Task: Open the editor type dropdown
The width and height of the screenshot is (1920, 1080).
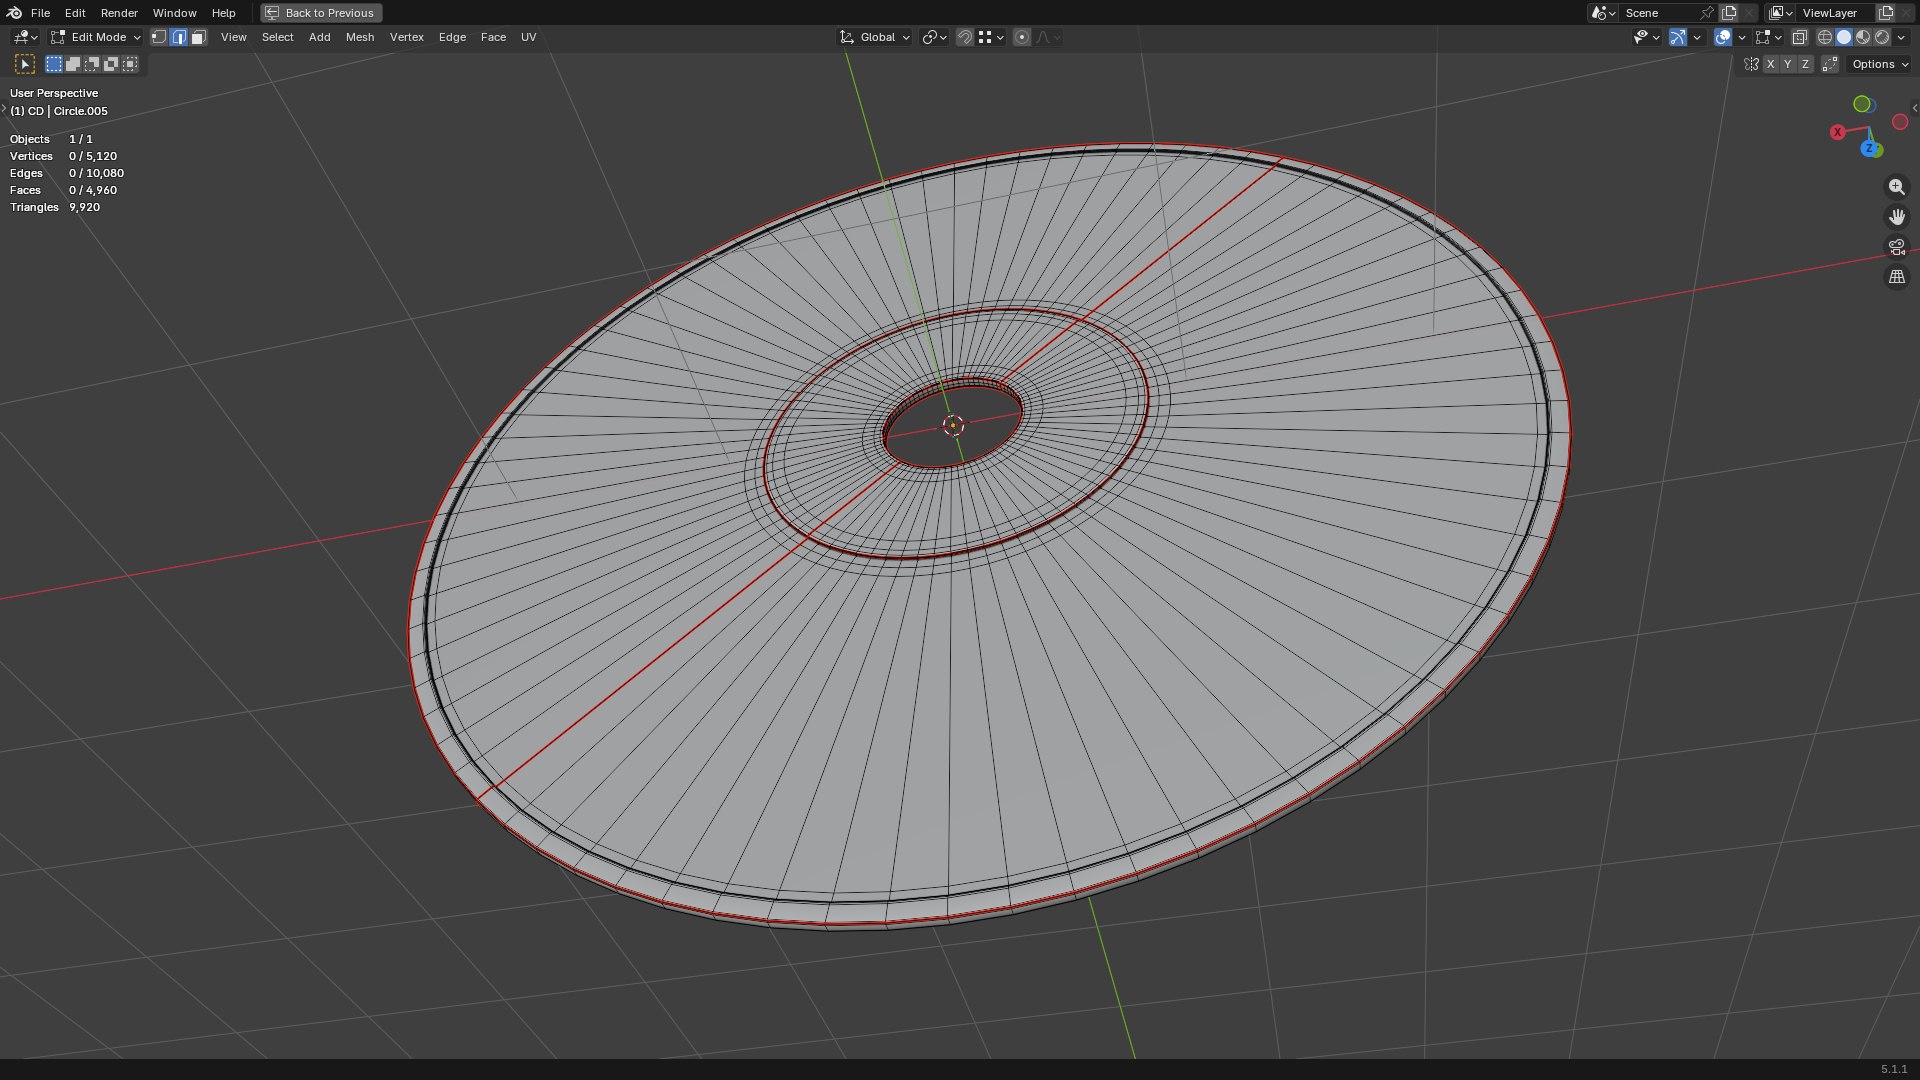Action: pyautogui.click(x=25, y=37)
